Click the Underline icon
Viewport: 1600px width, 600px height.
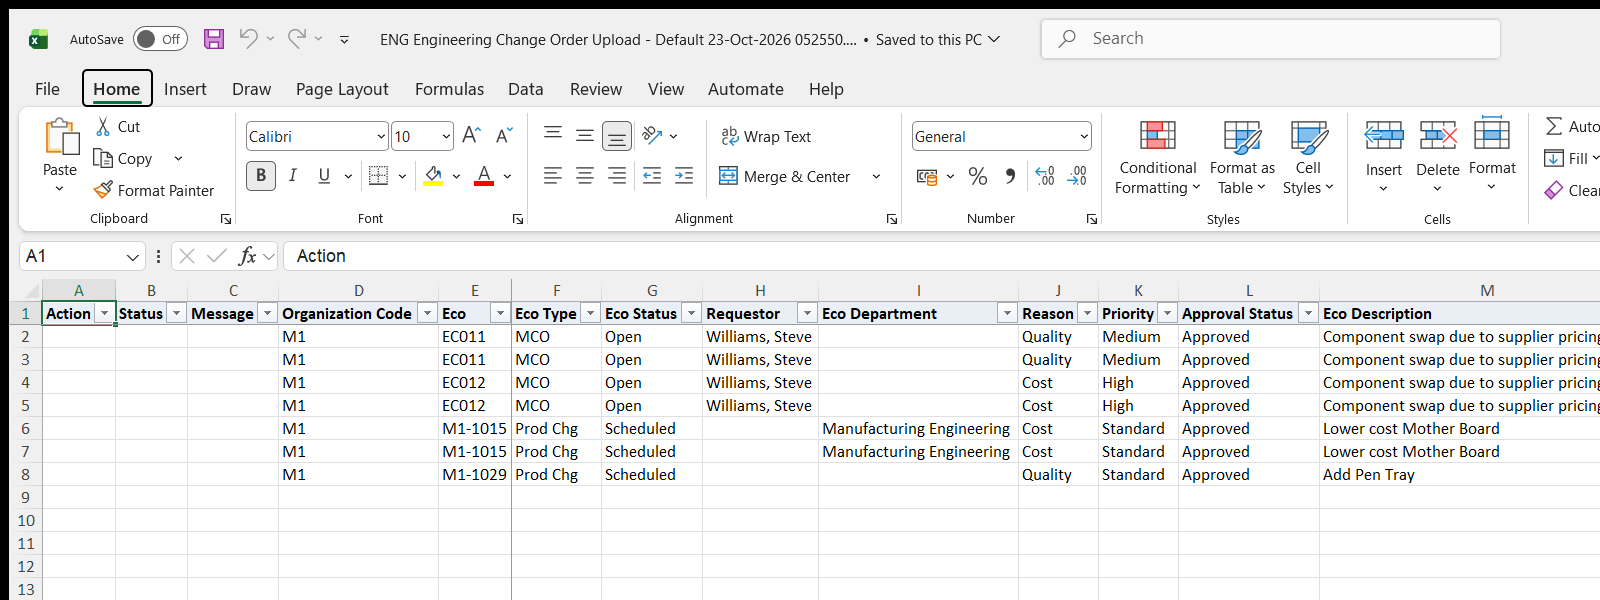click(x=324, y=176)
